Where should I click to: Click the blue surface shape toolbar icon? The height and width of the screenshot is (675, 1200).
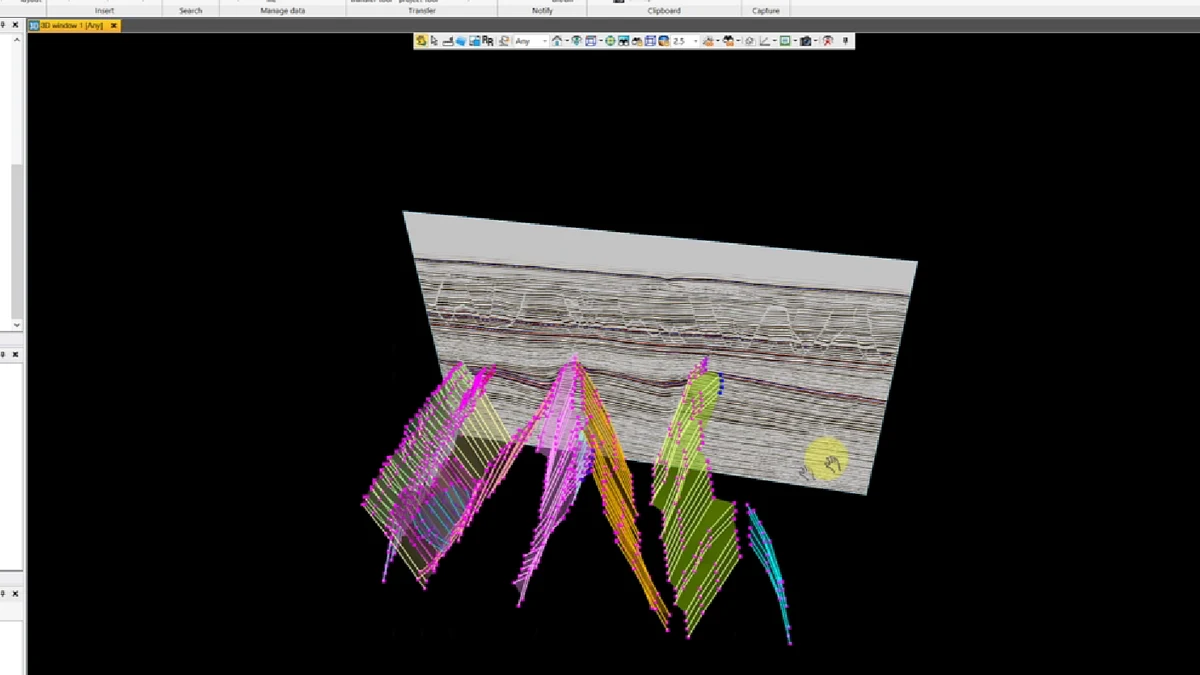(461, 41)
